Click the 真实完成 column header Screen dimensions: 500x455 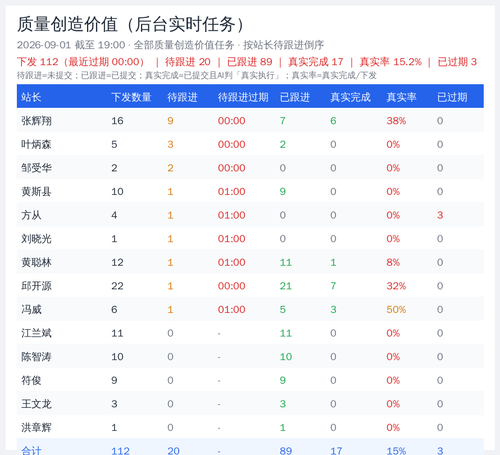pyautogui.click(x=350, y=97)
